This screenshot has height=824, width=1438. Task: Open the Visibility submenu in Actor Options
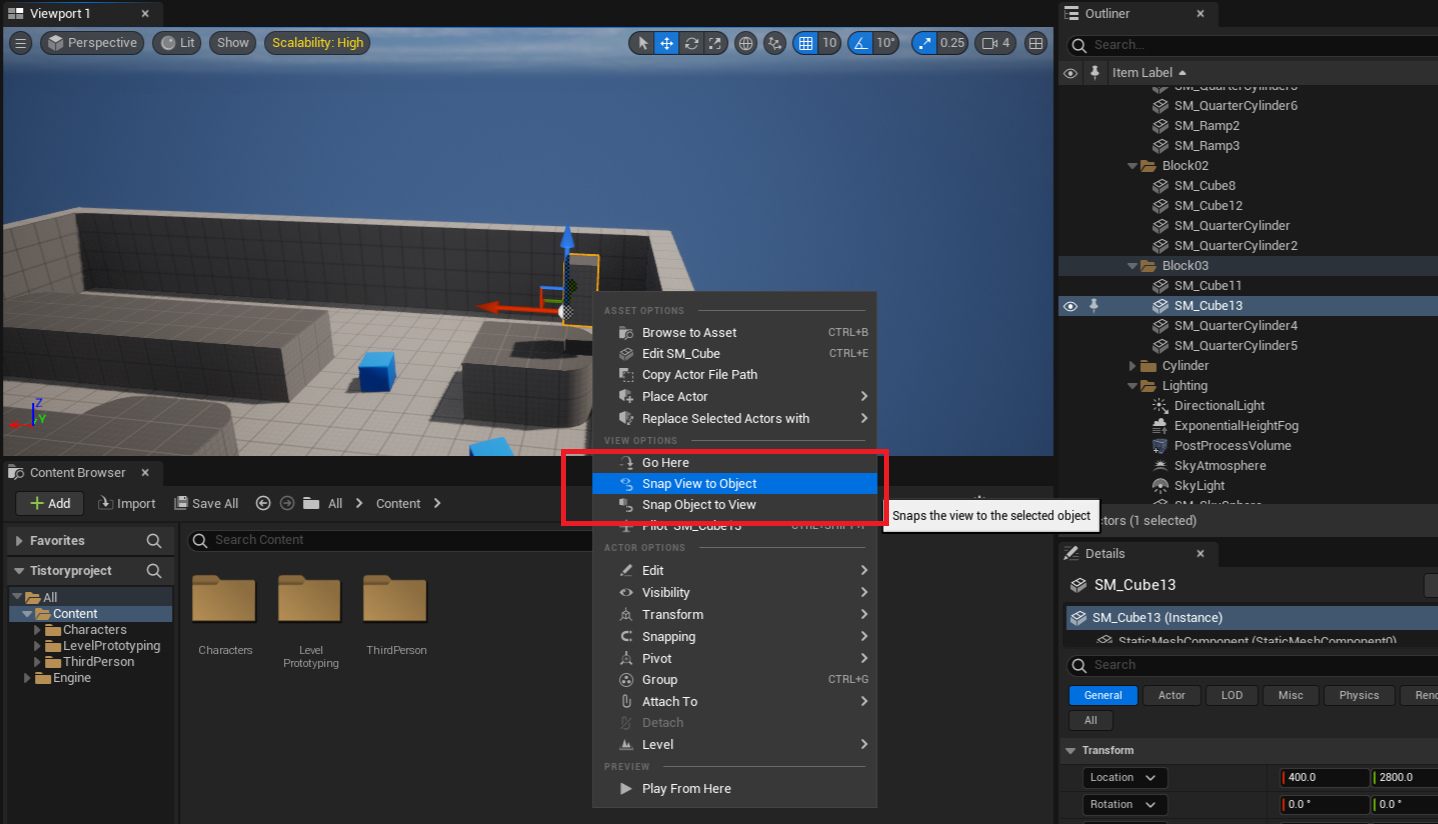(x=734, y=593)
